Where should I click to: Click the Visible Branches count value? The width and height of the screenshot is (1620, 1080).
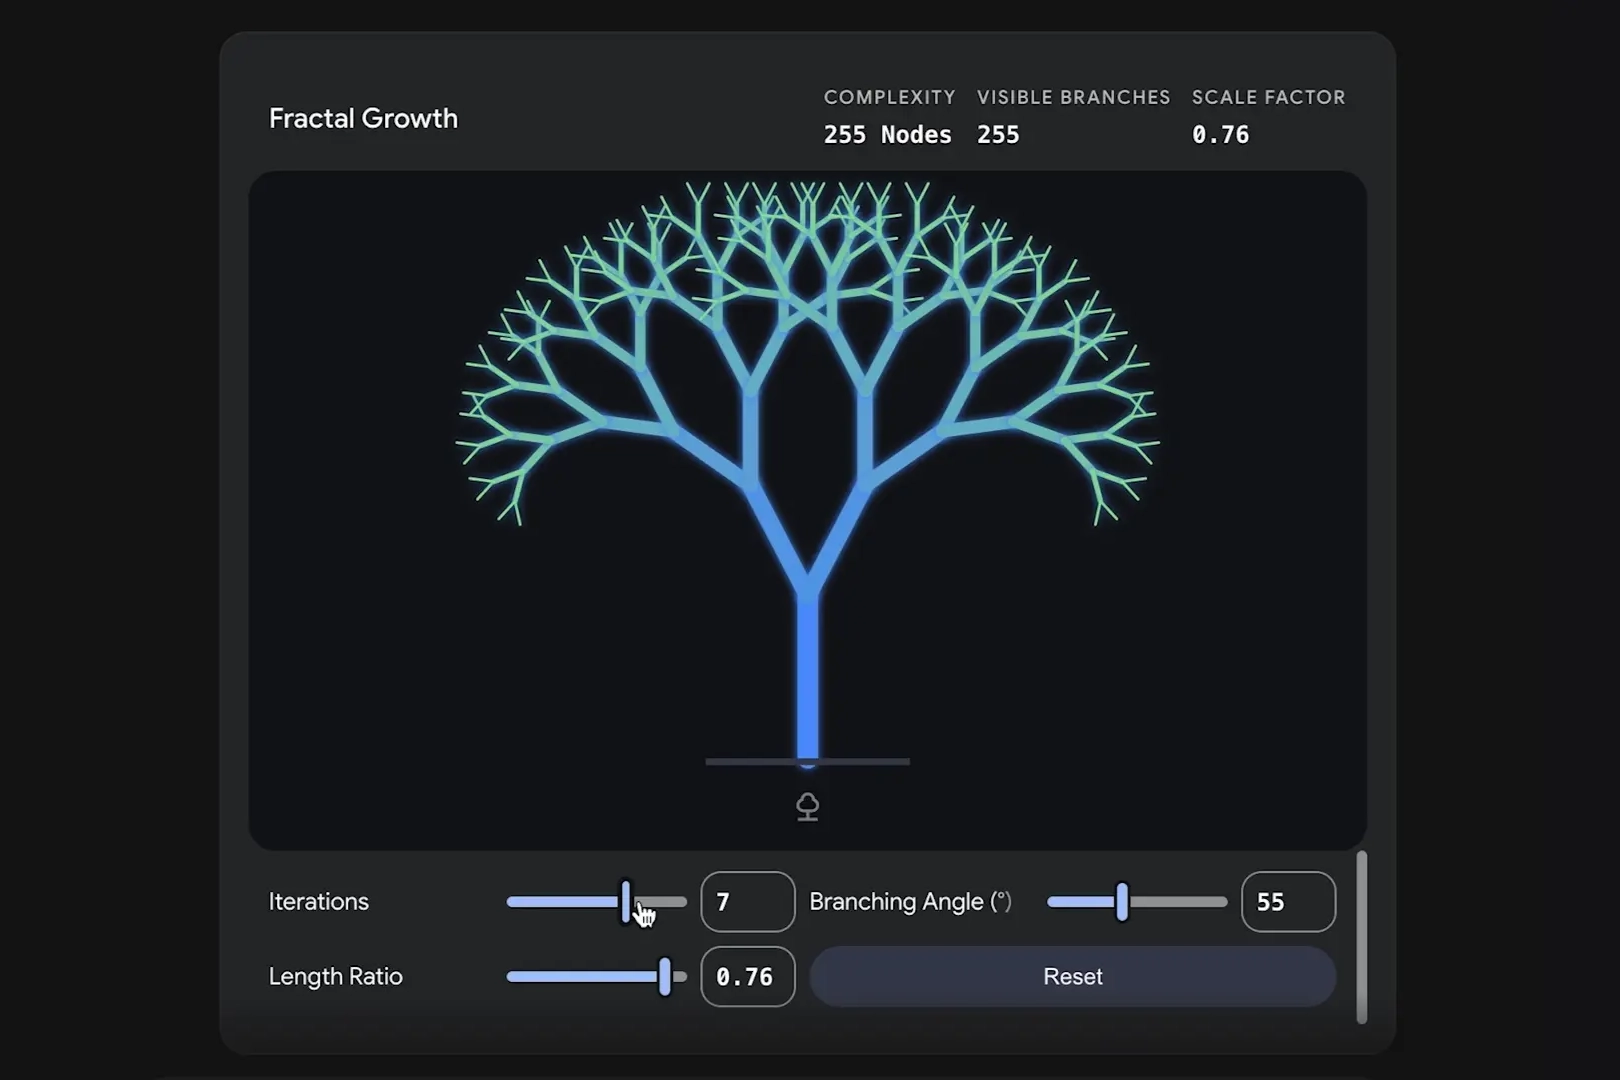click(x=998, y=135)
